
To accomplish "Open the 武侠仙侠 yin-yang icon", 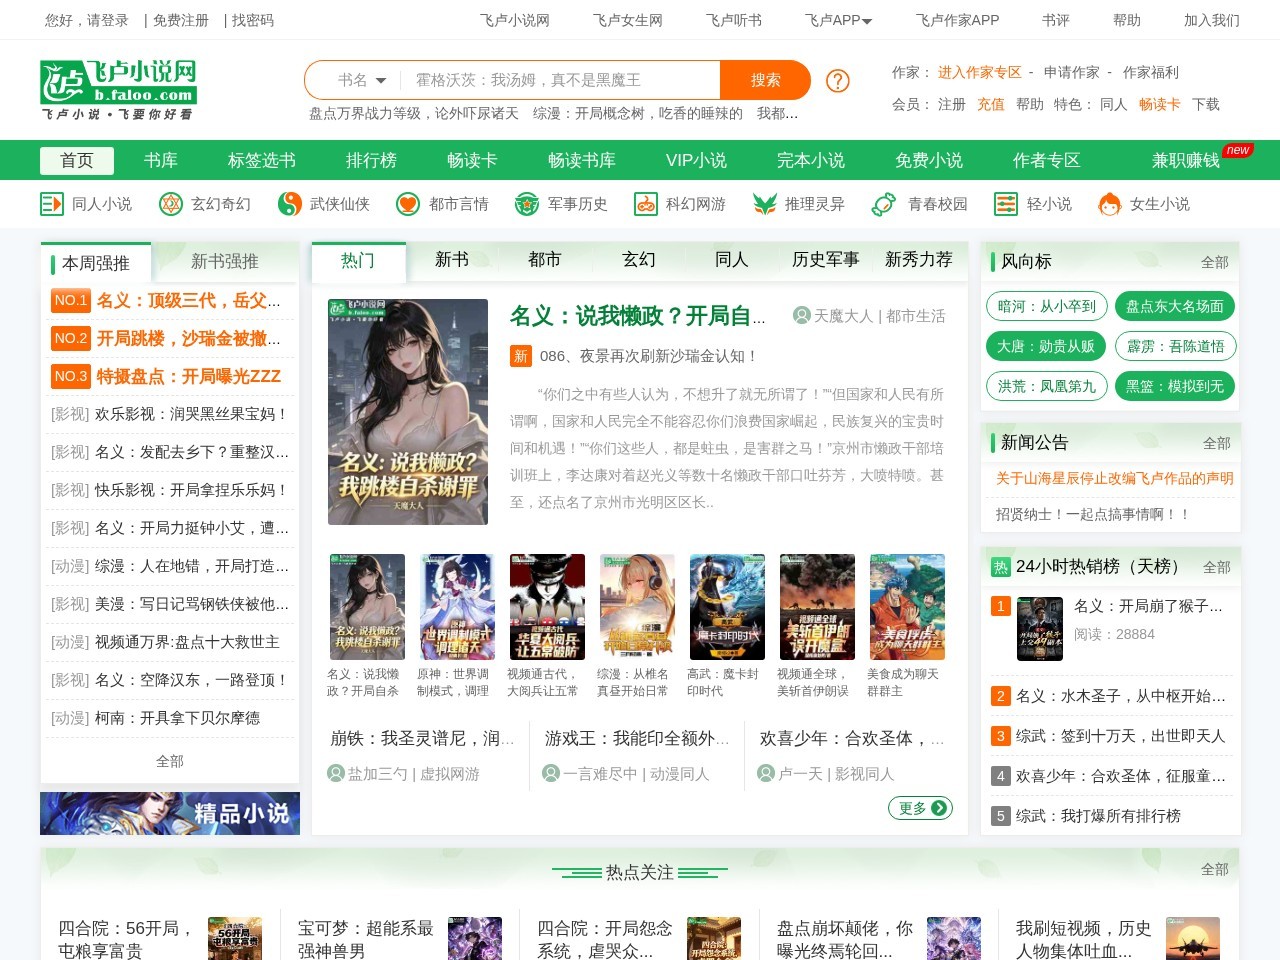I will [290, 204].
